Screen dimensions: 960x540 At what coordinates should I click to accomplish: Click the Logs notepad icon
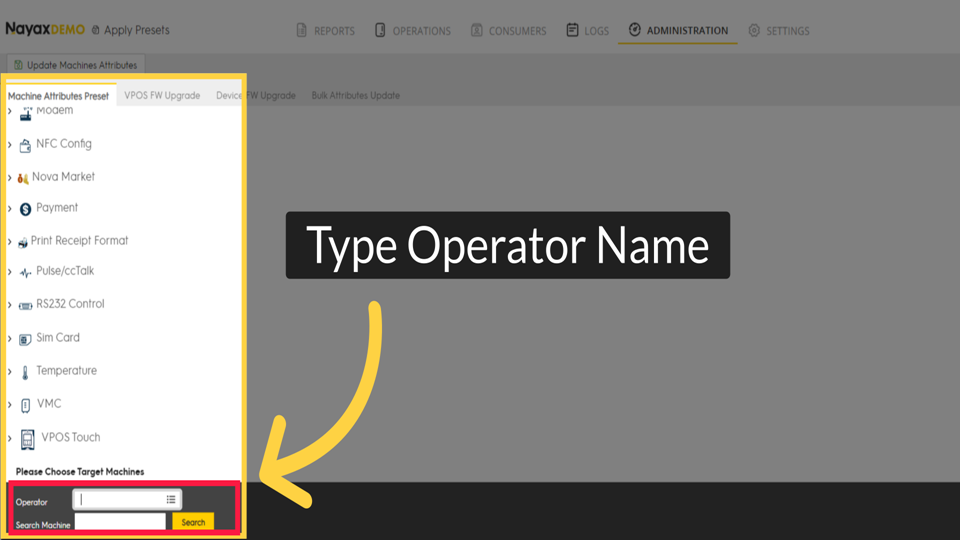tap(572, 30)
